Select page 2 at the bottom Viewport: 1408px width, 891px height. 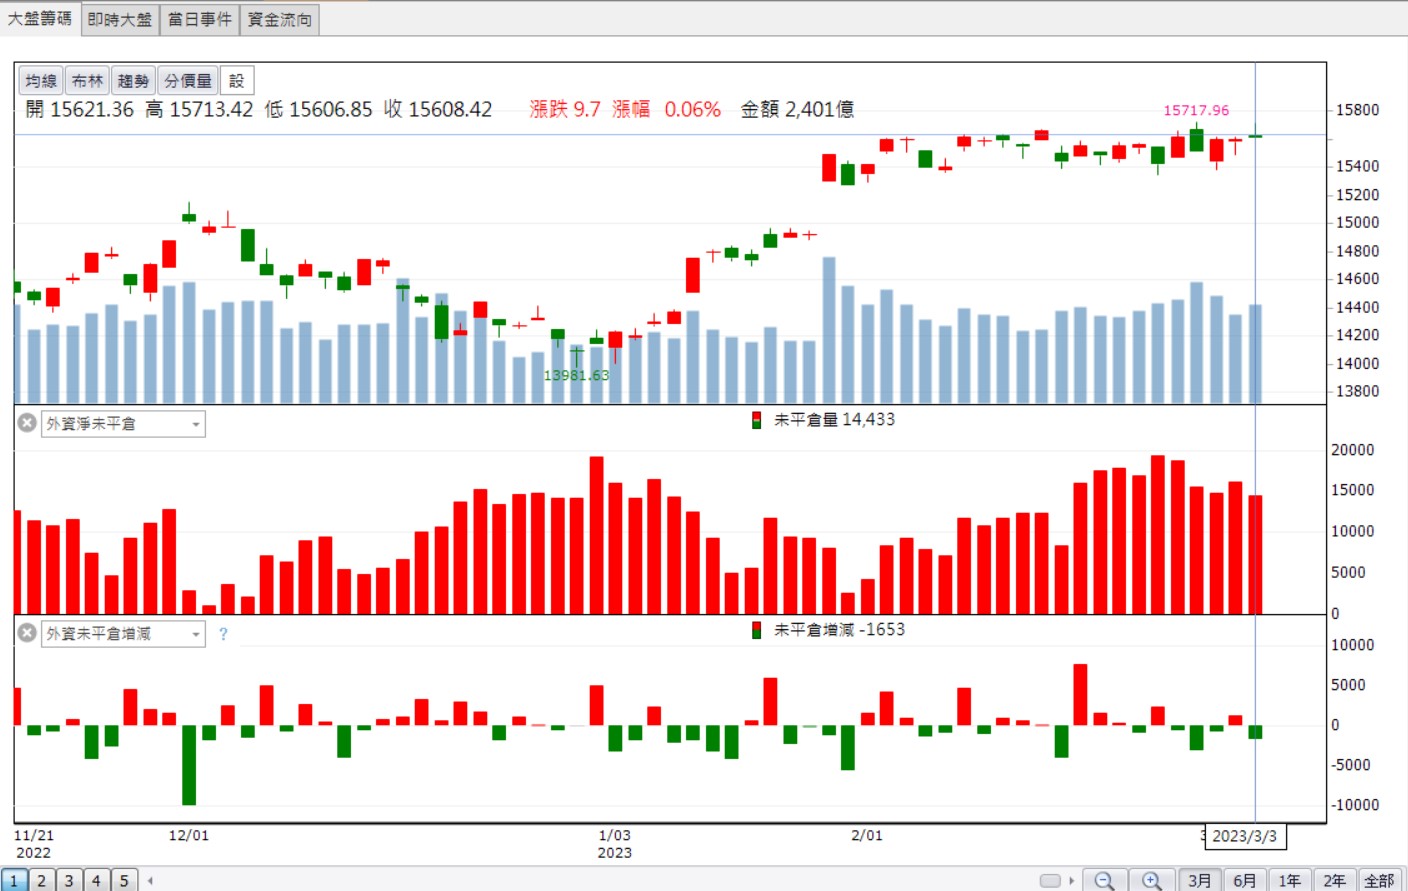(x=41, y=880)
